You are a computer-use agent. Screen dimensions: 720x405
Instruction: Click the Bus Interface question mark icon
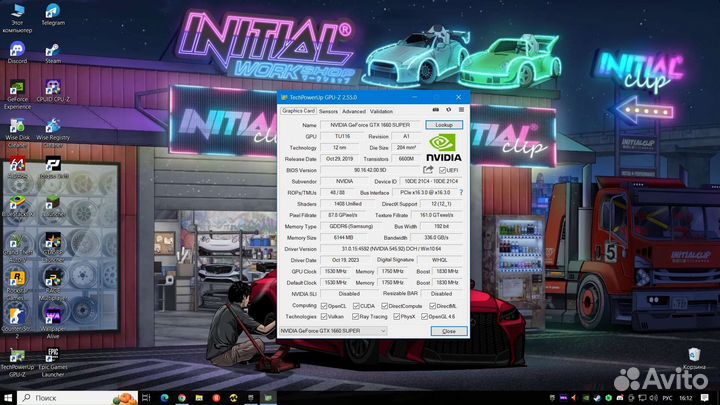coord(461,192)
